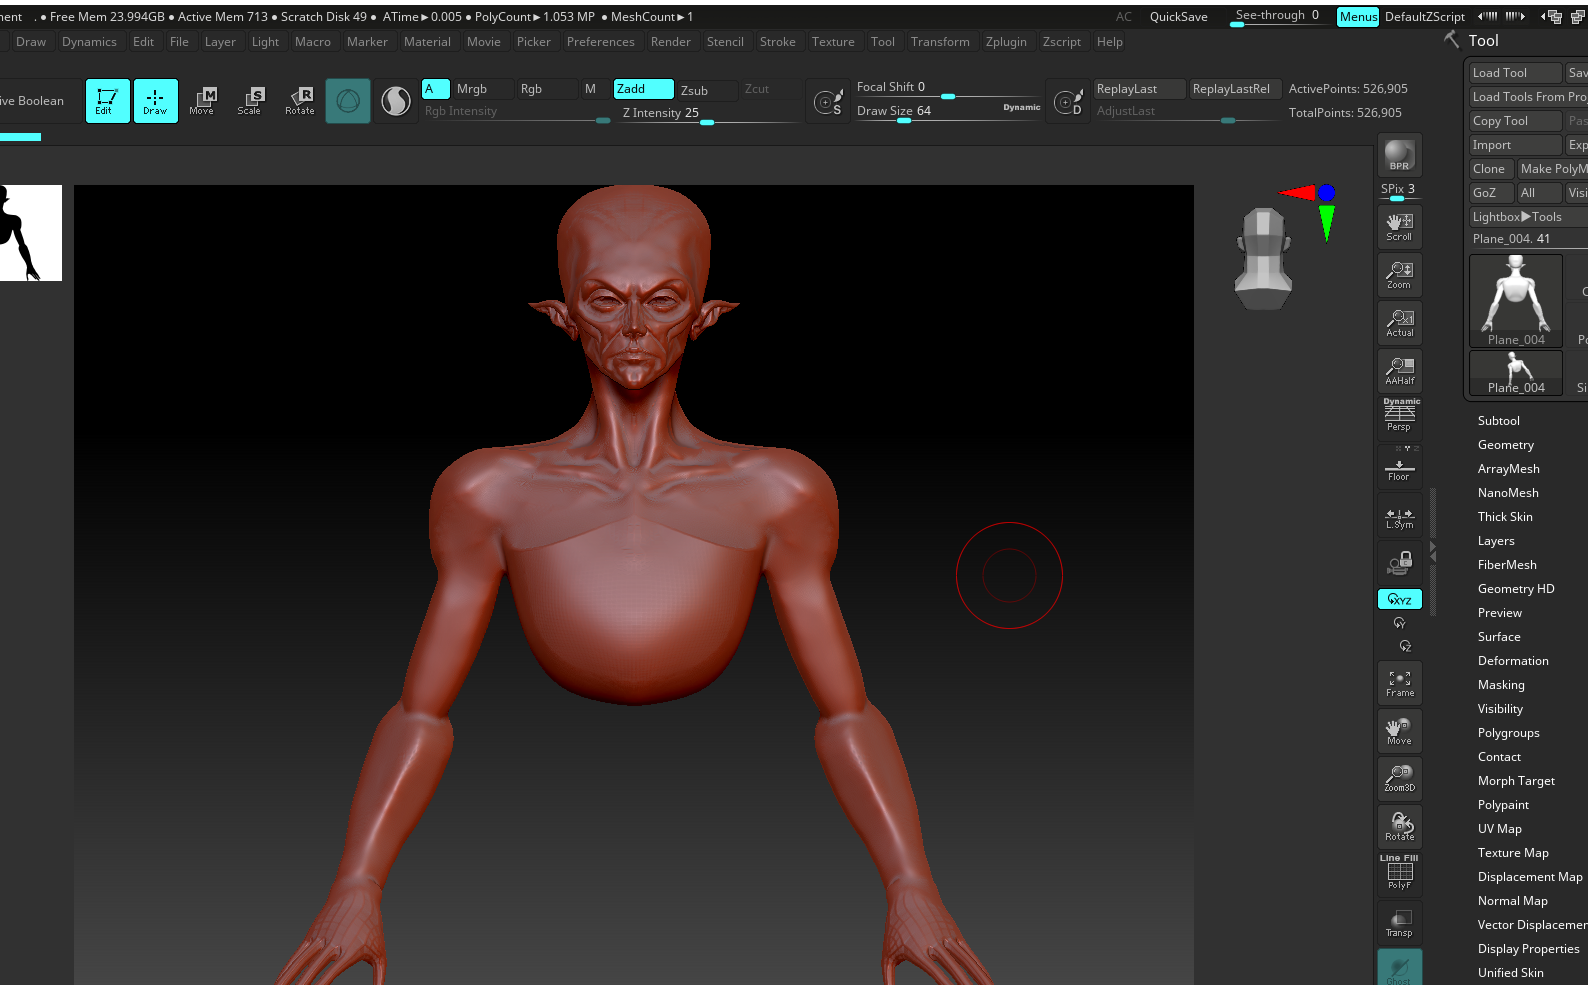The image size is (1588, 985).
Task: Click the BPR render icon
Action: click(x=1399, y=155)
